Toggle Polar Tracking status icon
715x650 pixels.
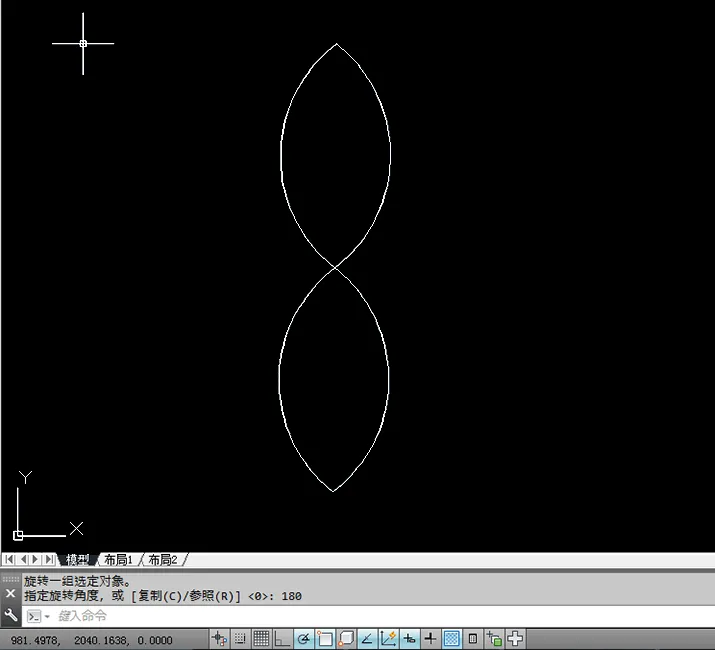pyautogui.click(x=304, y=639)
